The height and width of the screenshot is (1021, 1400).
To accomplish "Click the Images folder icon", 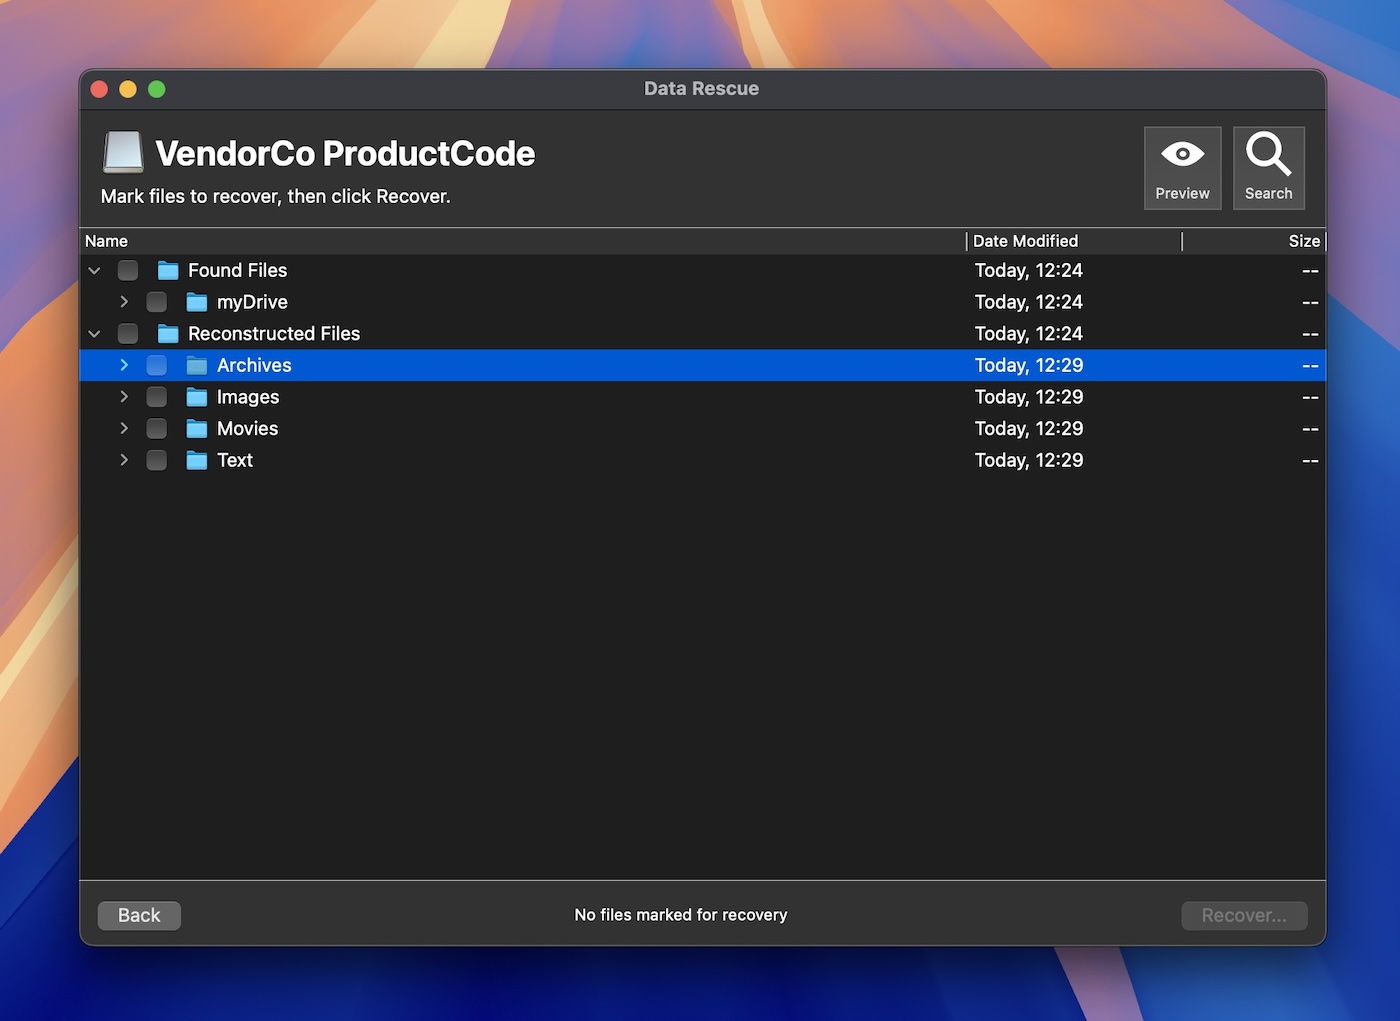I will click(195, 397).
